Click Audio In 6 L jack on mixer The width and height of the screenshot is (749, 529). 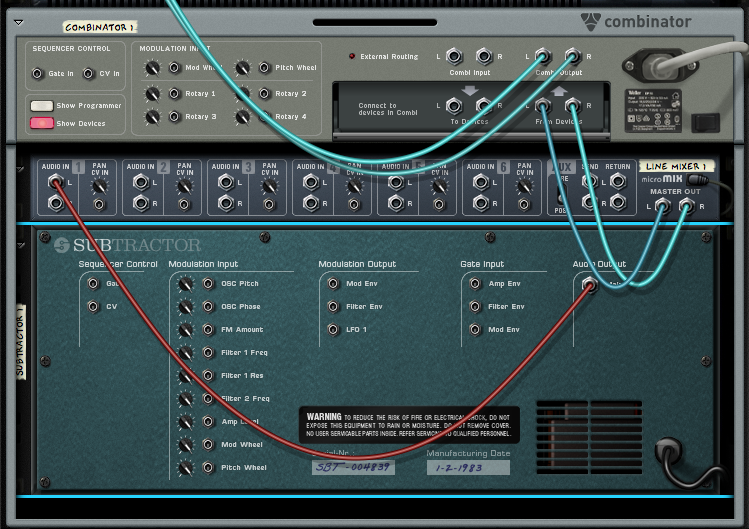[481, 182]
